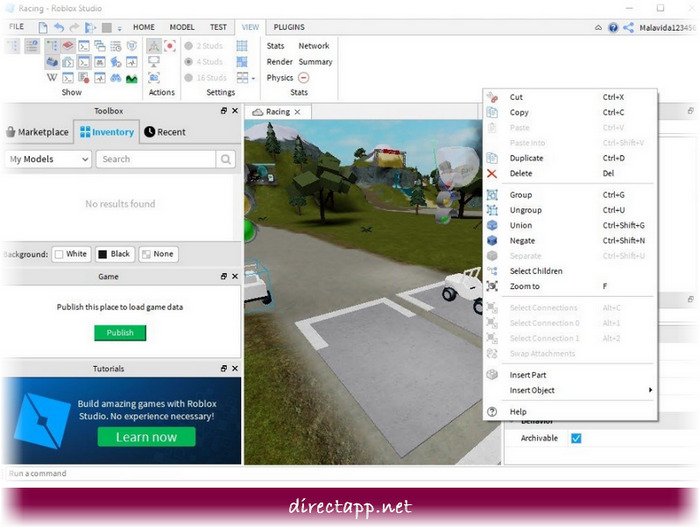Select the 2 Studs radio option
The width and height of the screenshot is (700, 528).
click(204, 46)
